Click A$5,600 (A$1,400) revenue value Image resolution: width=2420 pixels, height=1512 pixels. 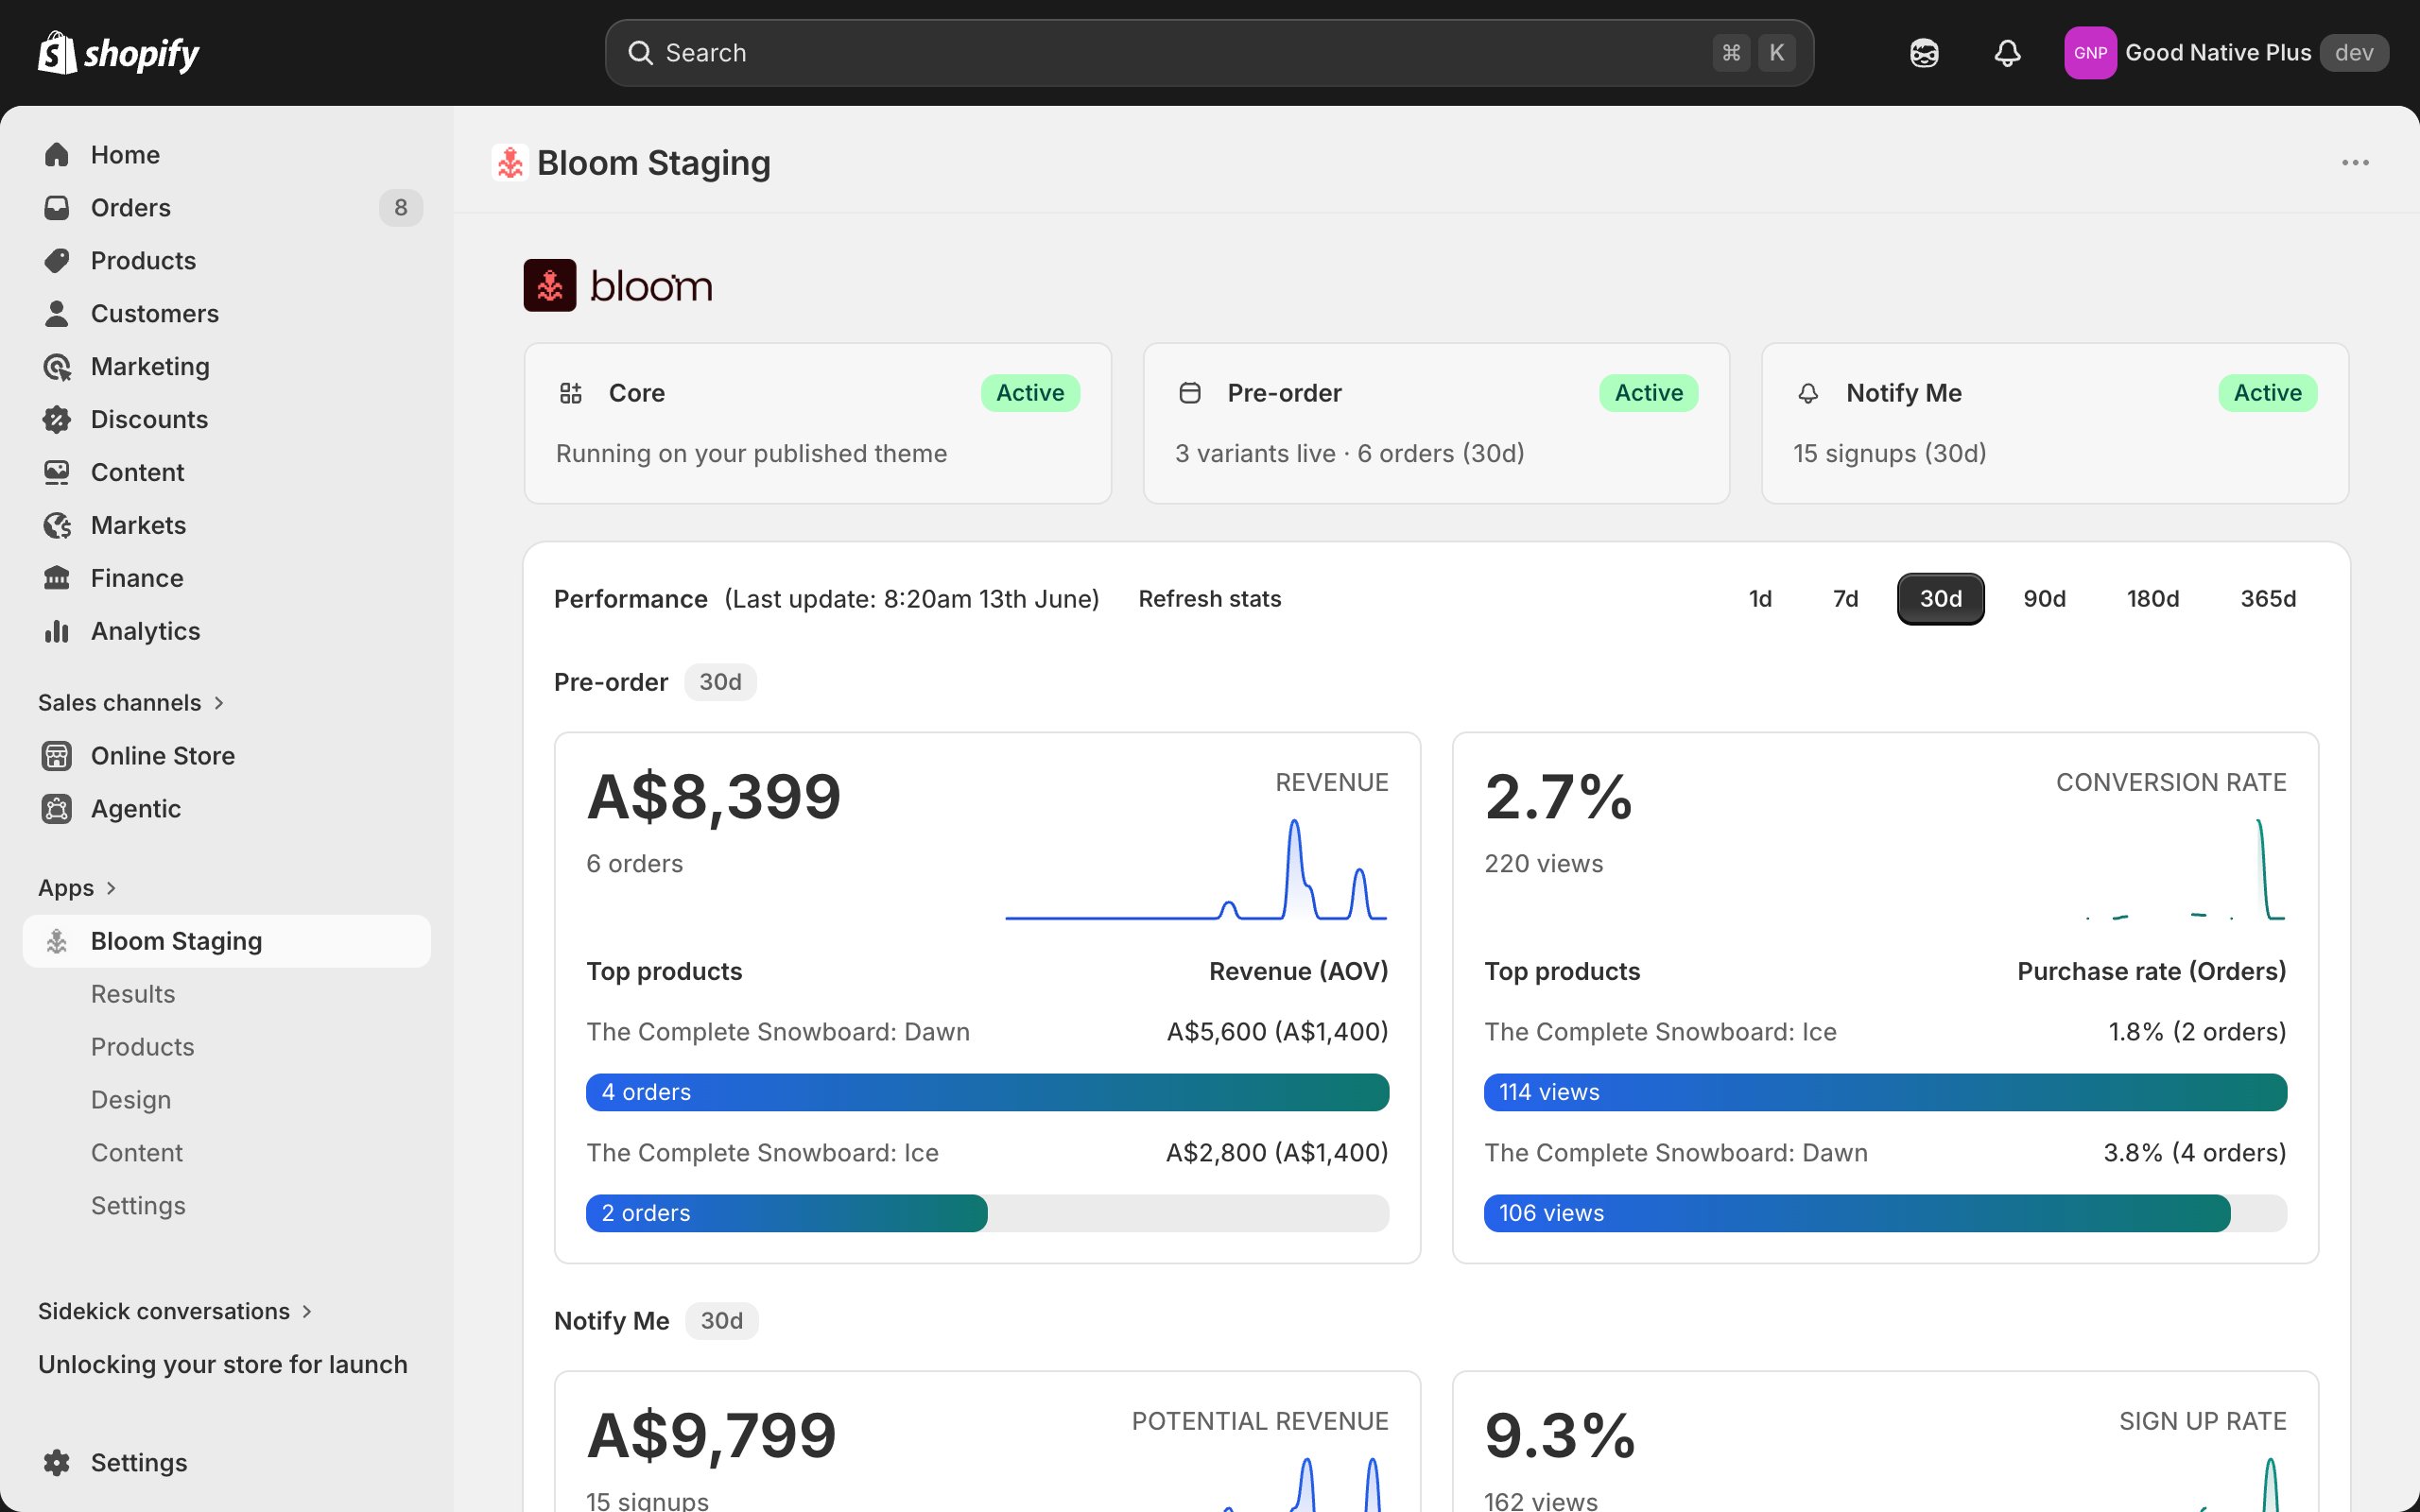coord(1277,1032)
